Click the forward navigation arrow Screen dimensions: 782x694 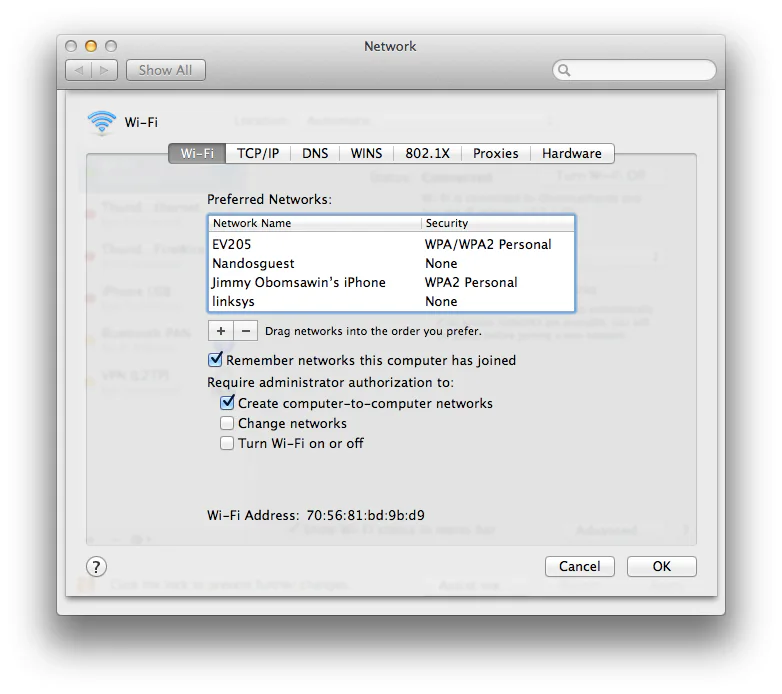104,70
